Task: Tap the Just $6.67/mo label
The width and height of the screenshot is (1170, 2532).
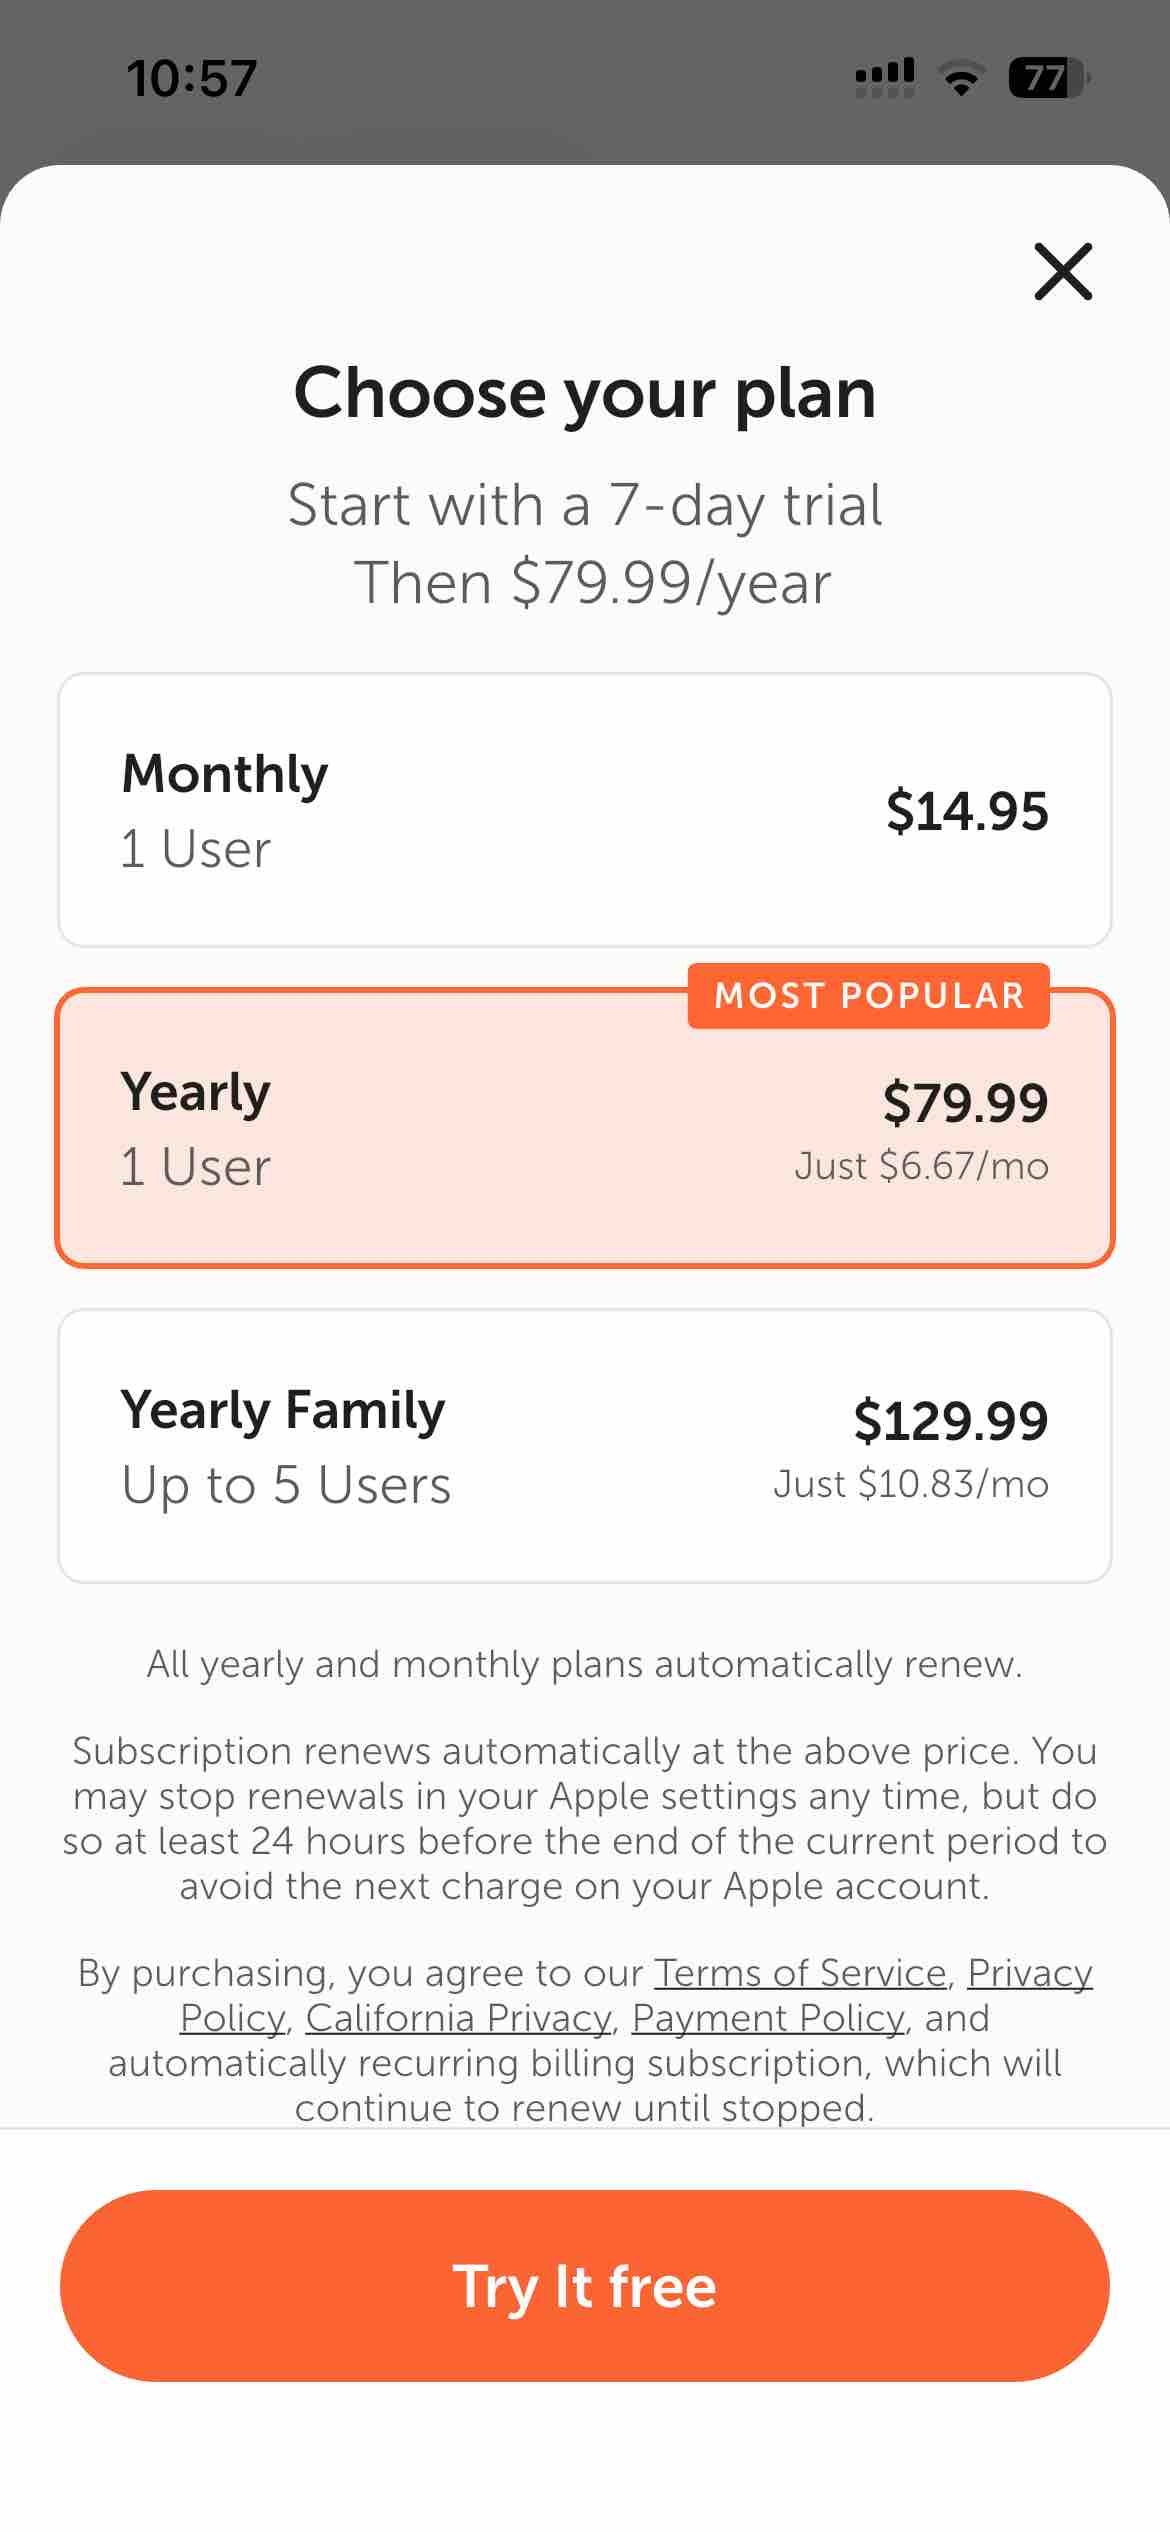Action: (921, 1166)
